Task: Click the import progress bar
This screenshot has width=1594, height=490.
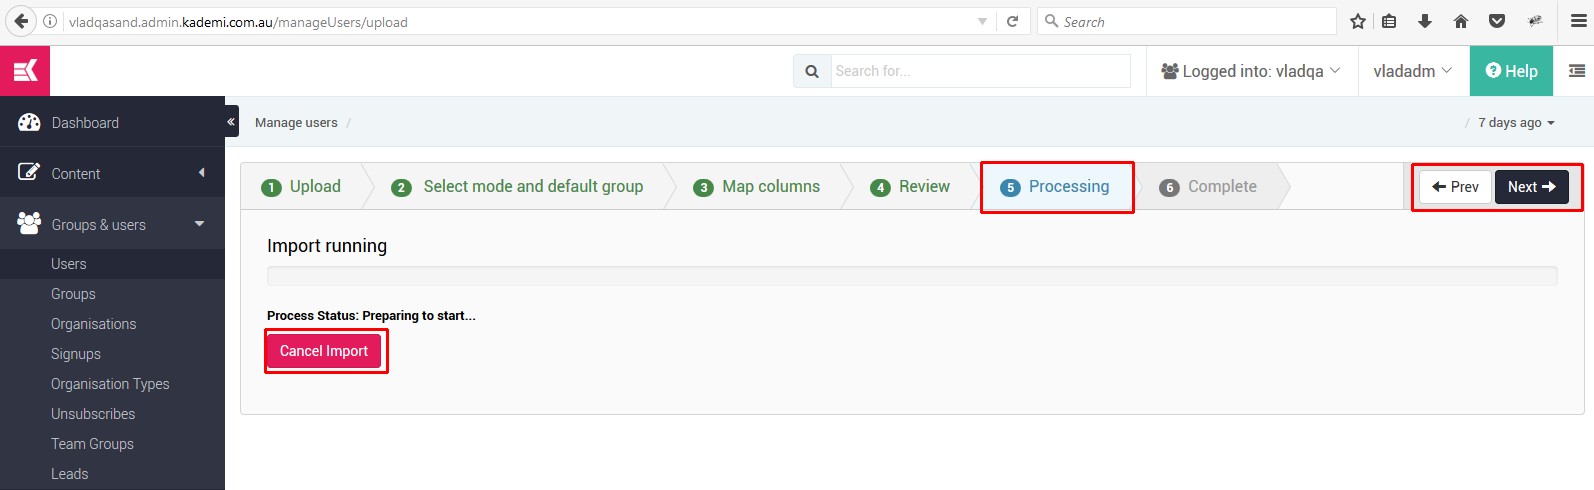Action: 912,276
